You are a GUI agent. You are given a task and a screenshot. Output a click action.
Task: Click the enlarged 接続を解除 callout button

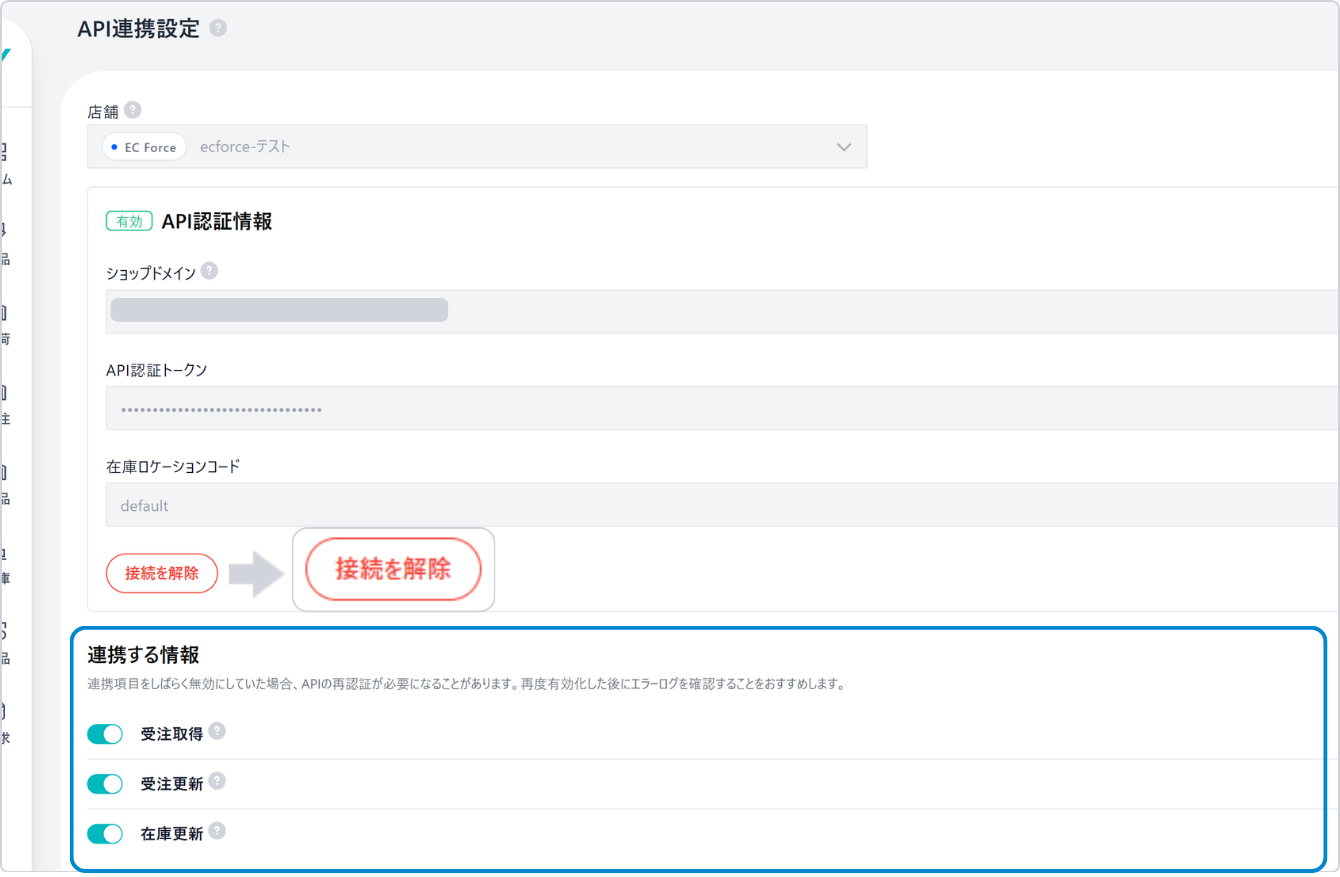pyautogui.click(x=393, y=569)
